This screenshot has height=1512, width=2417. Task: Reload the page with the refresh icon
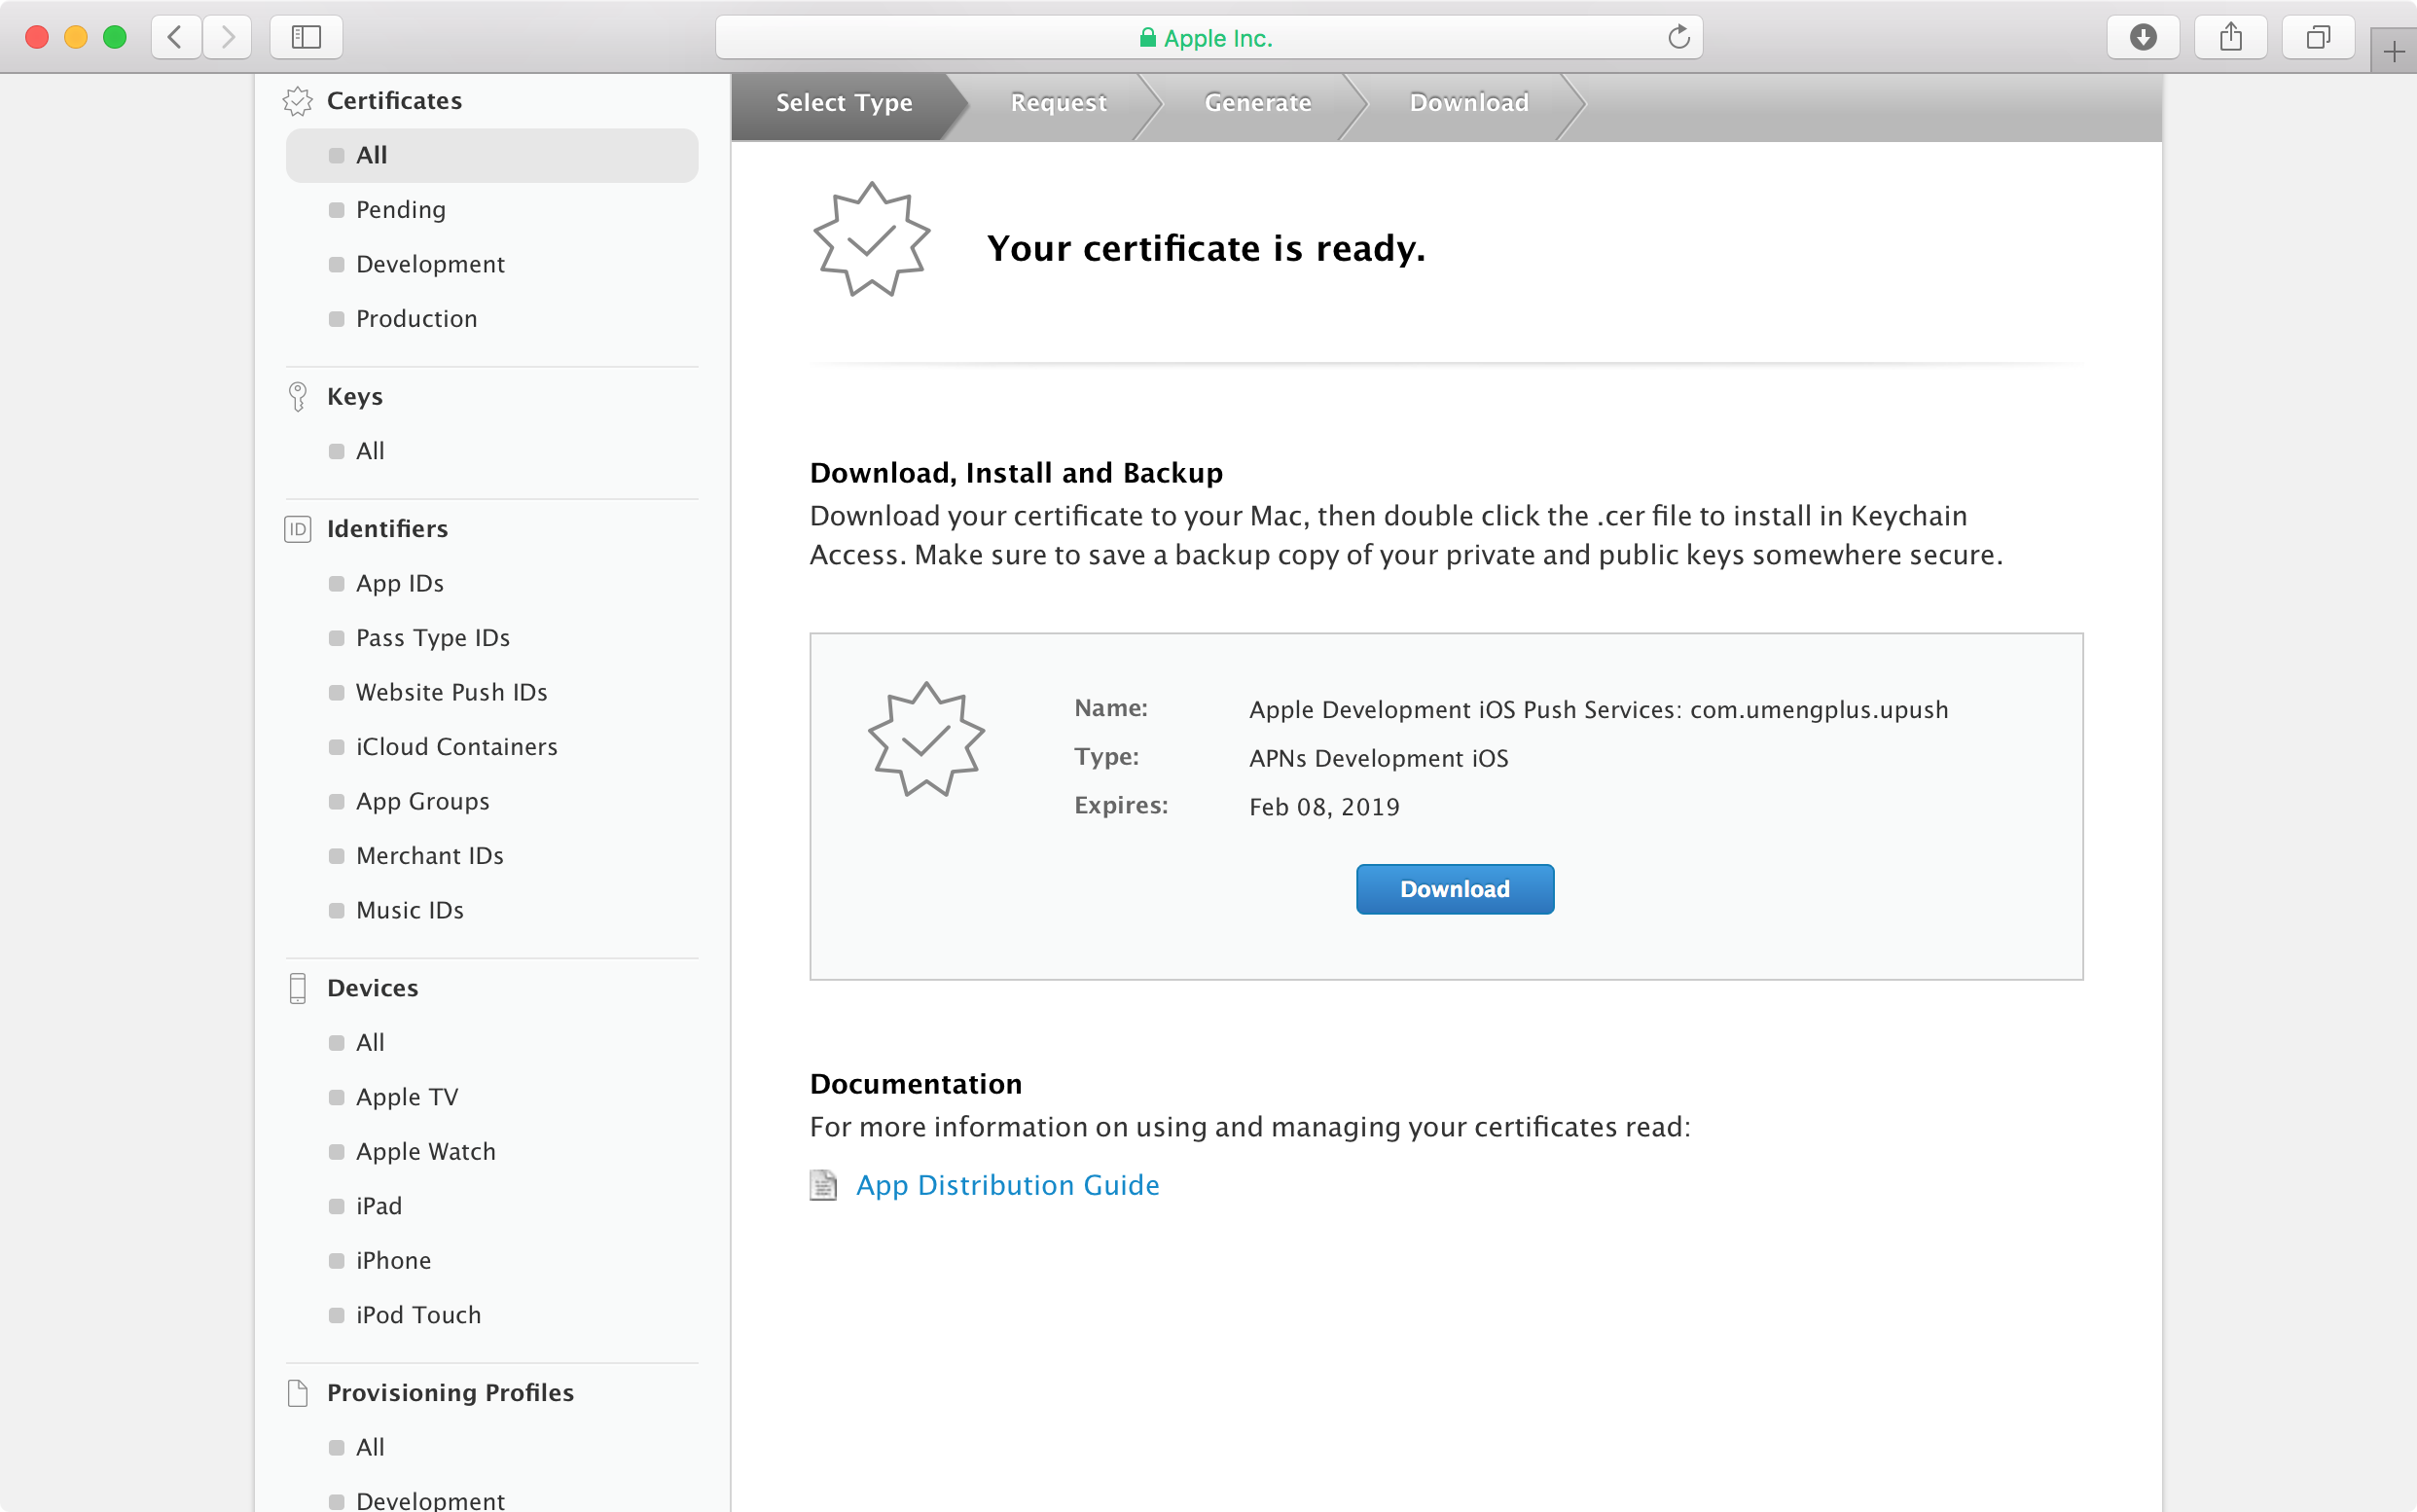click(1678, 38)
